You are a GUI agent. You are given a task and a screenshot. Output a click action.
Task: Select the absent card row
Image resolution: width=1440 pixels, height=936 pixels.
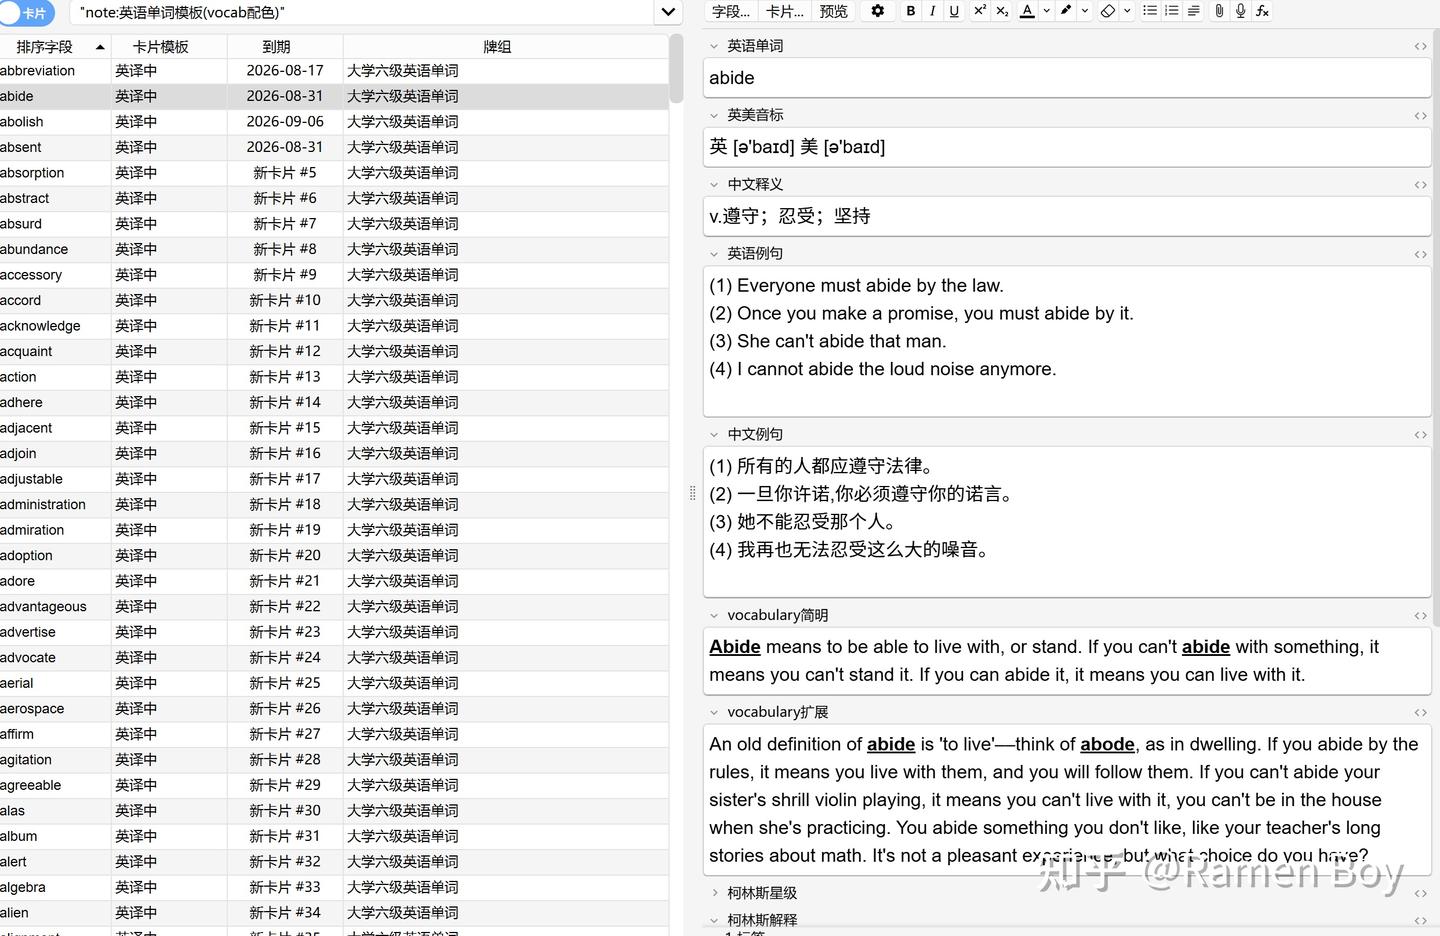coord(334,147)
